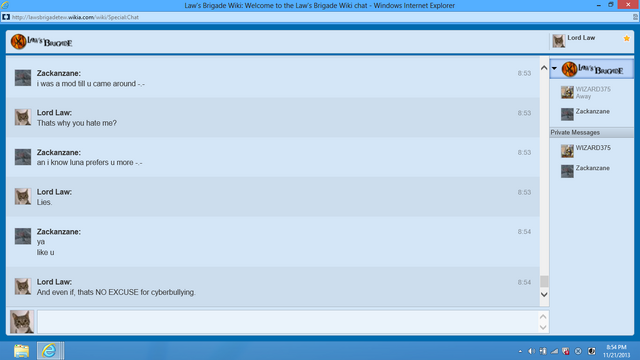Click the Internet Explorer icon in the title bar

(5, 5)
